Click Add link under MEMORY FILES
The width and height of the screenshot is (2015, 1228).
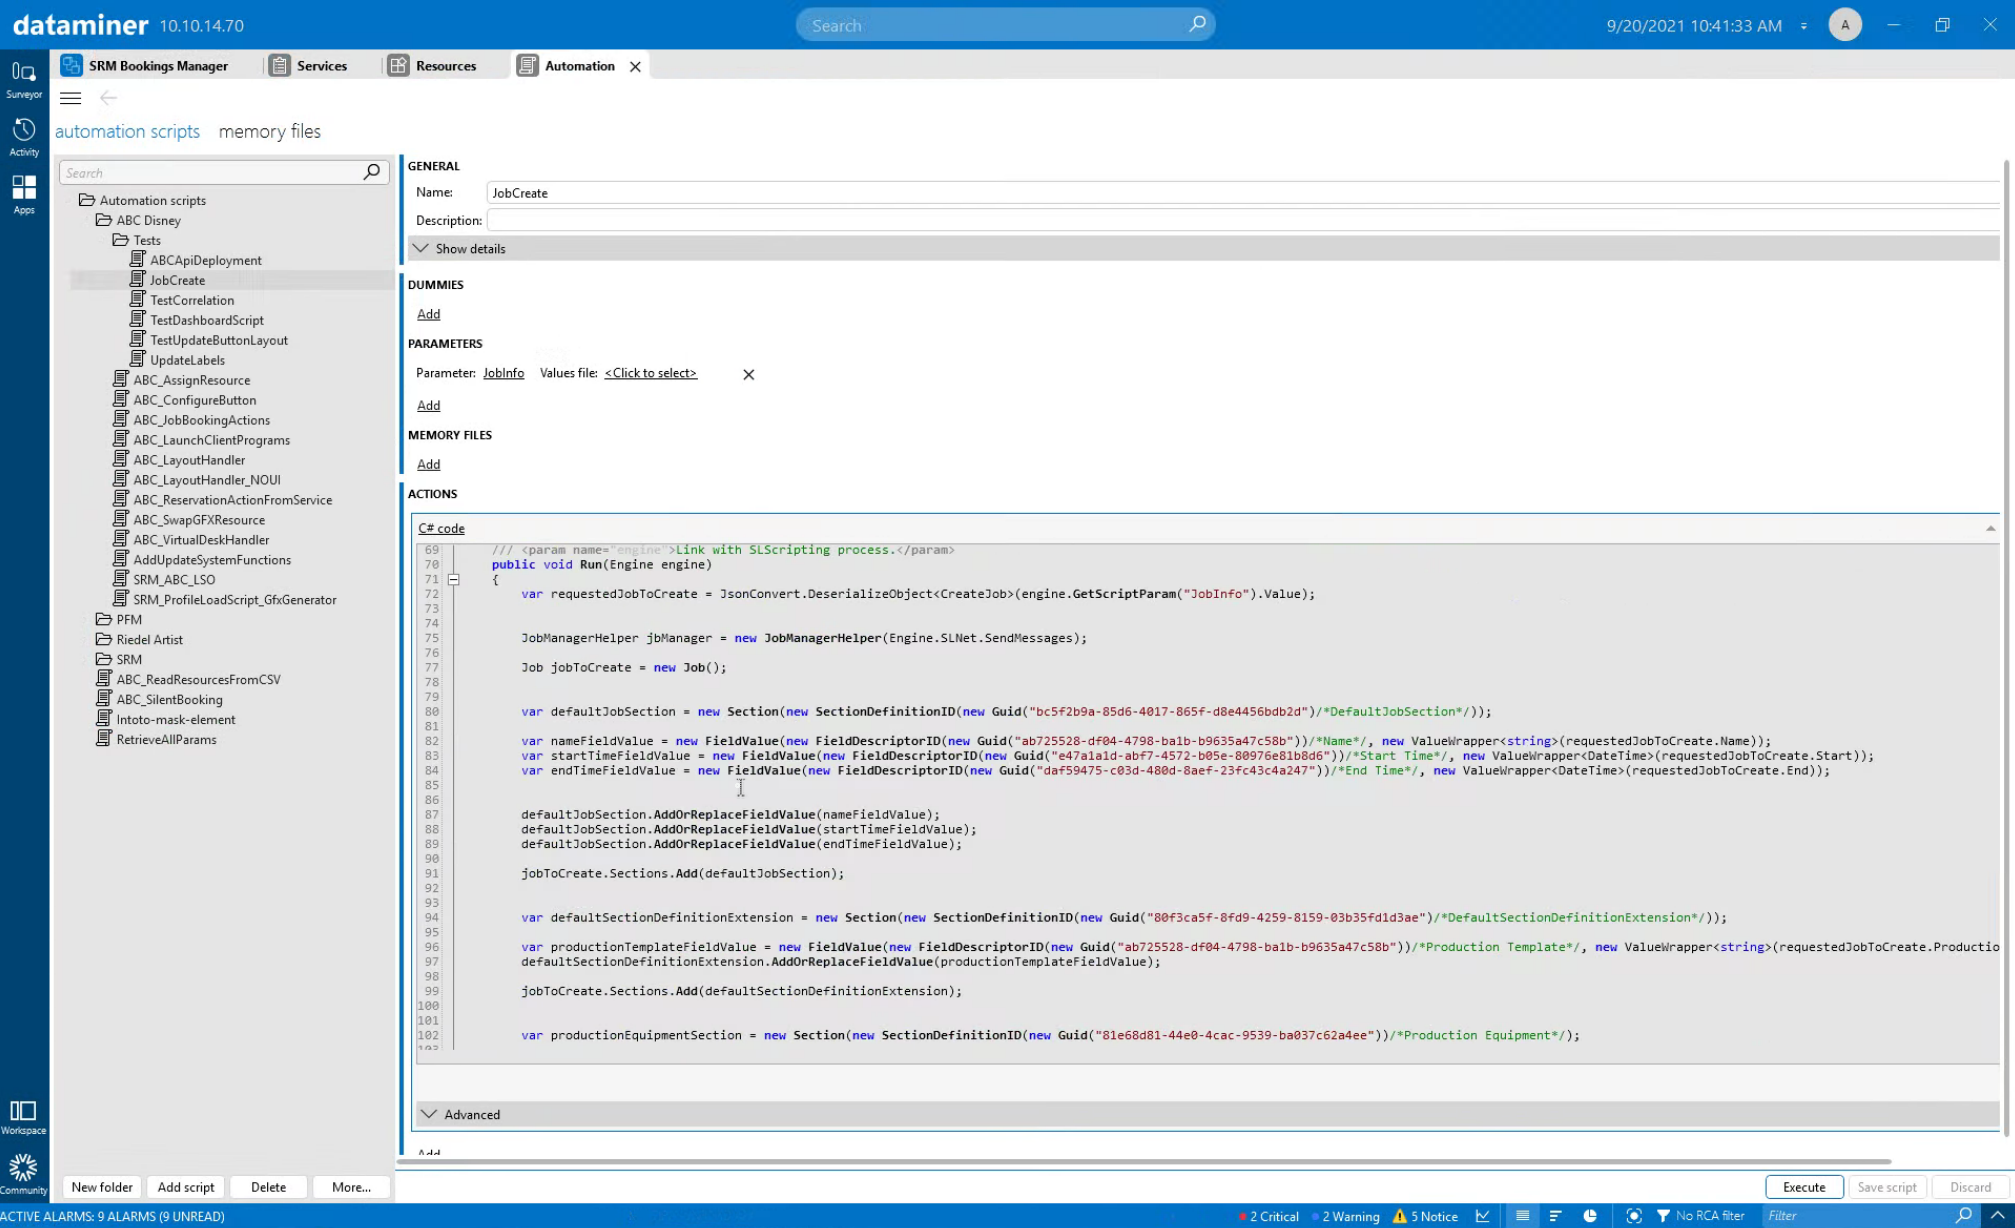(x=428, y=464)
